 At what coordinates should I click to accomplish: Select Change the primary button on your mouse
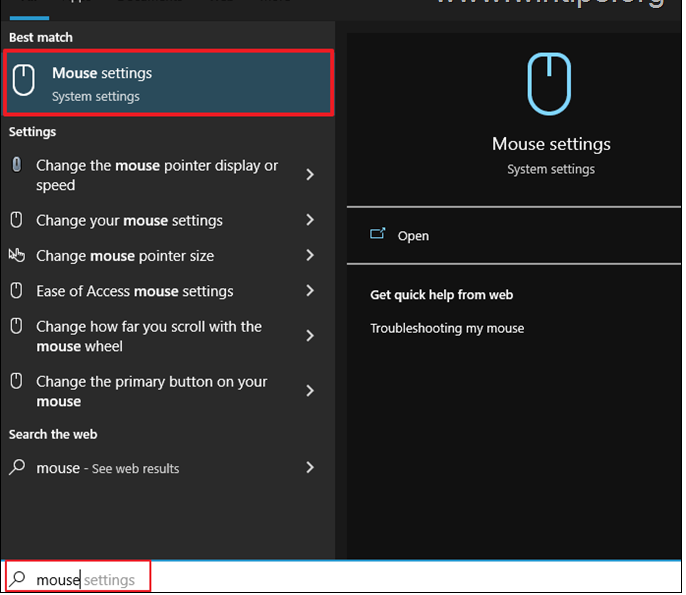tap(151, 391)
